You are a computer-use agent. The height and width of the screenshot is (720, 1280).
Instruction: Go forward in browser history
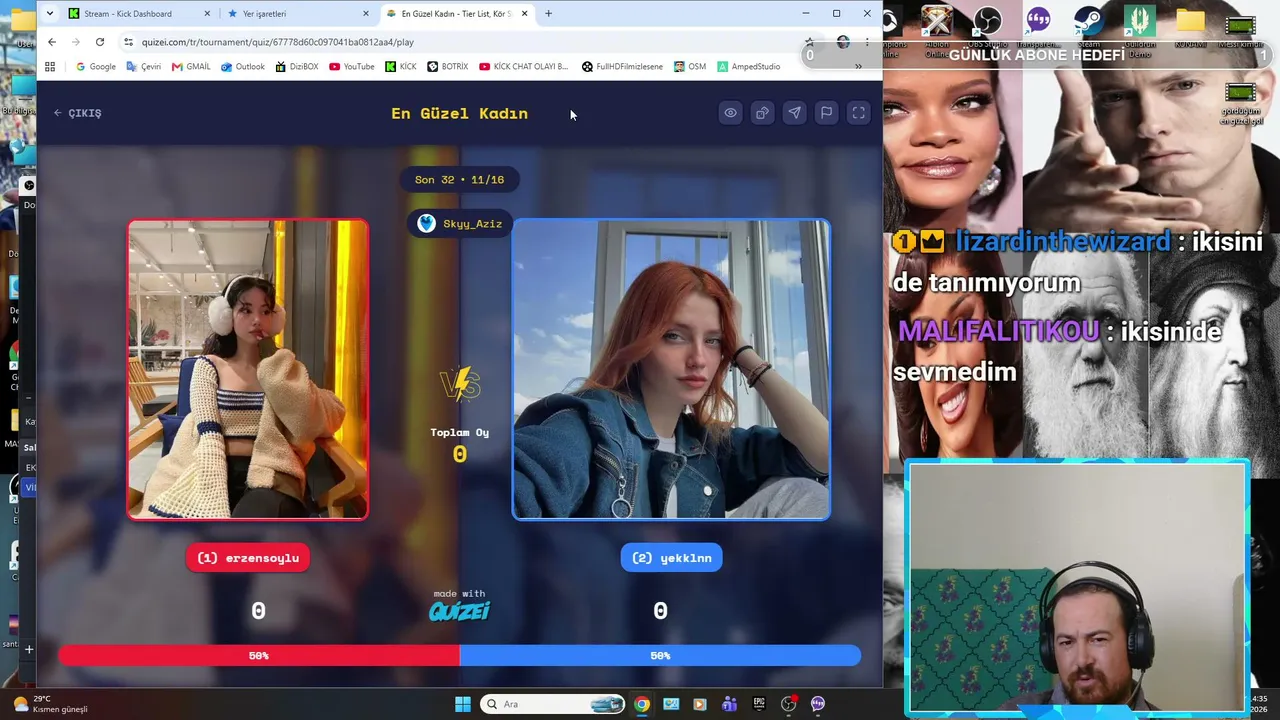tap(76, 42)
